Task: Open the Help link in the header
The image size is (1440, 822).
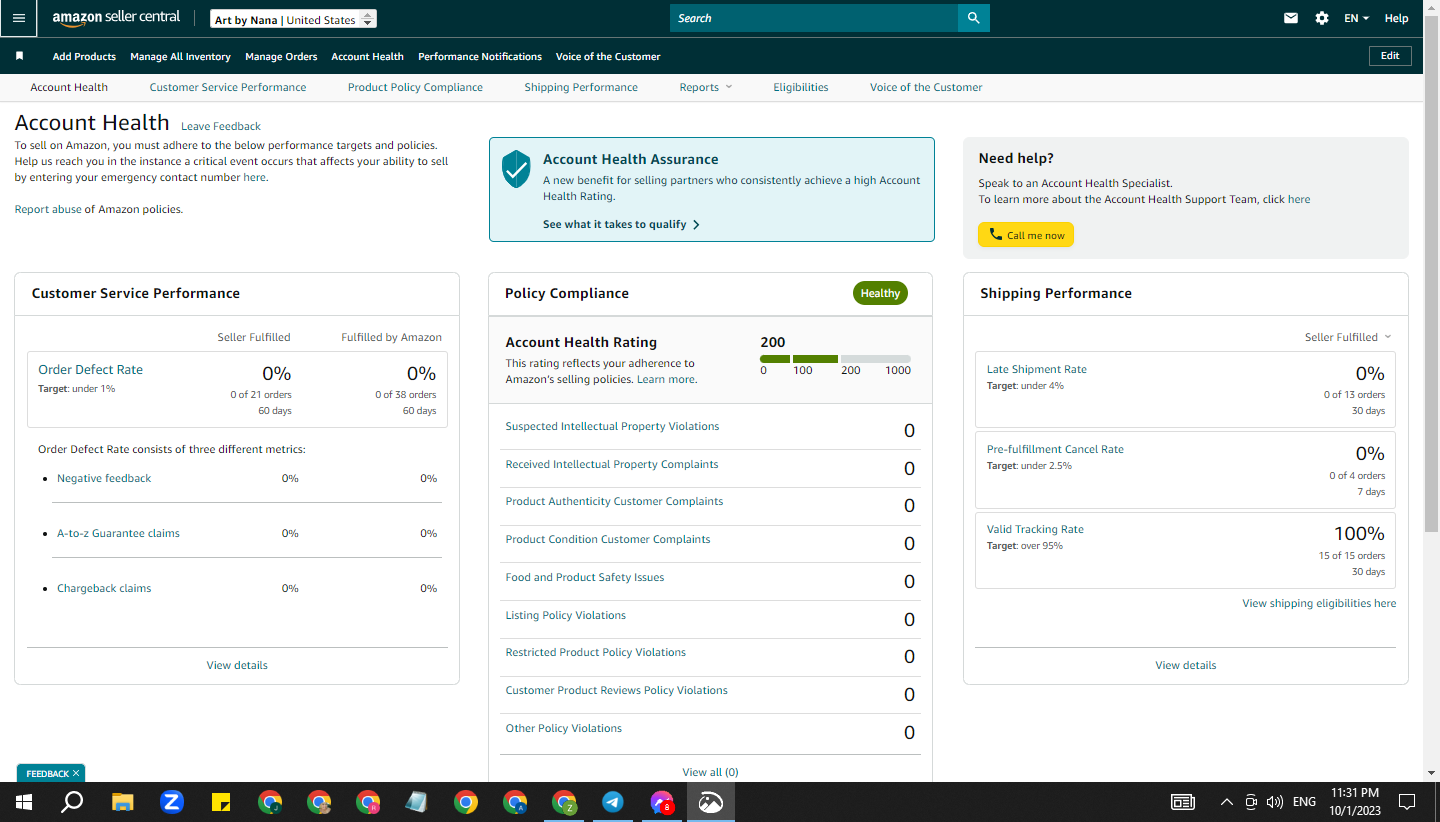Action: [1396, 18]
